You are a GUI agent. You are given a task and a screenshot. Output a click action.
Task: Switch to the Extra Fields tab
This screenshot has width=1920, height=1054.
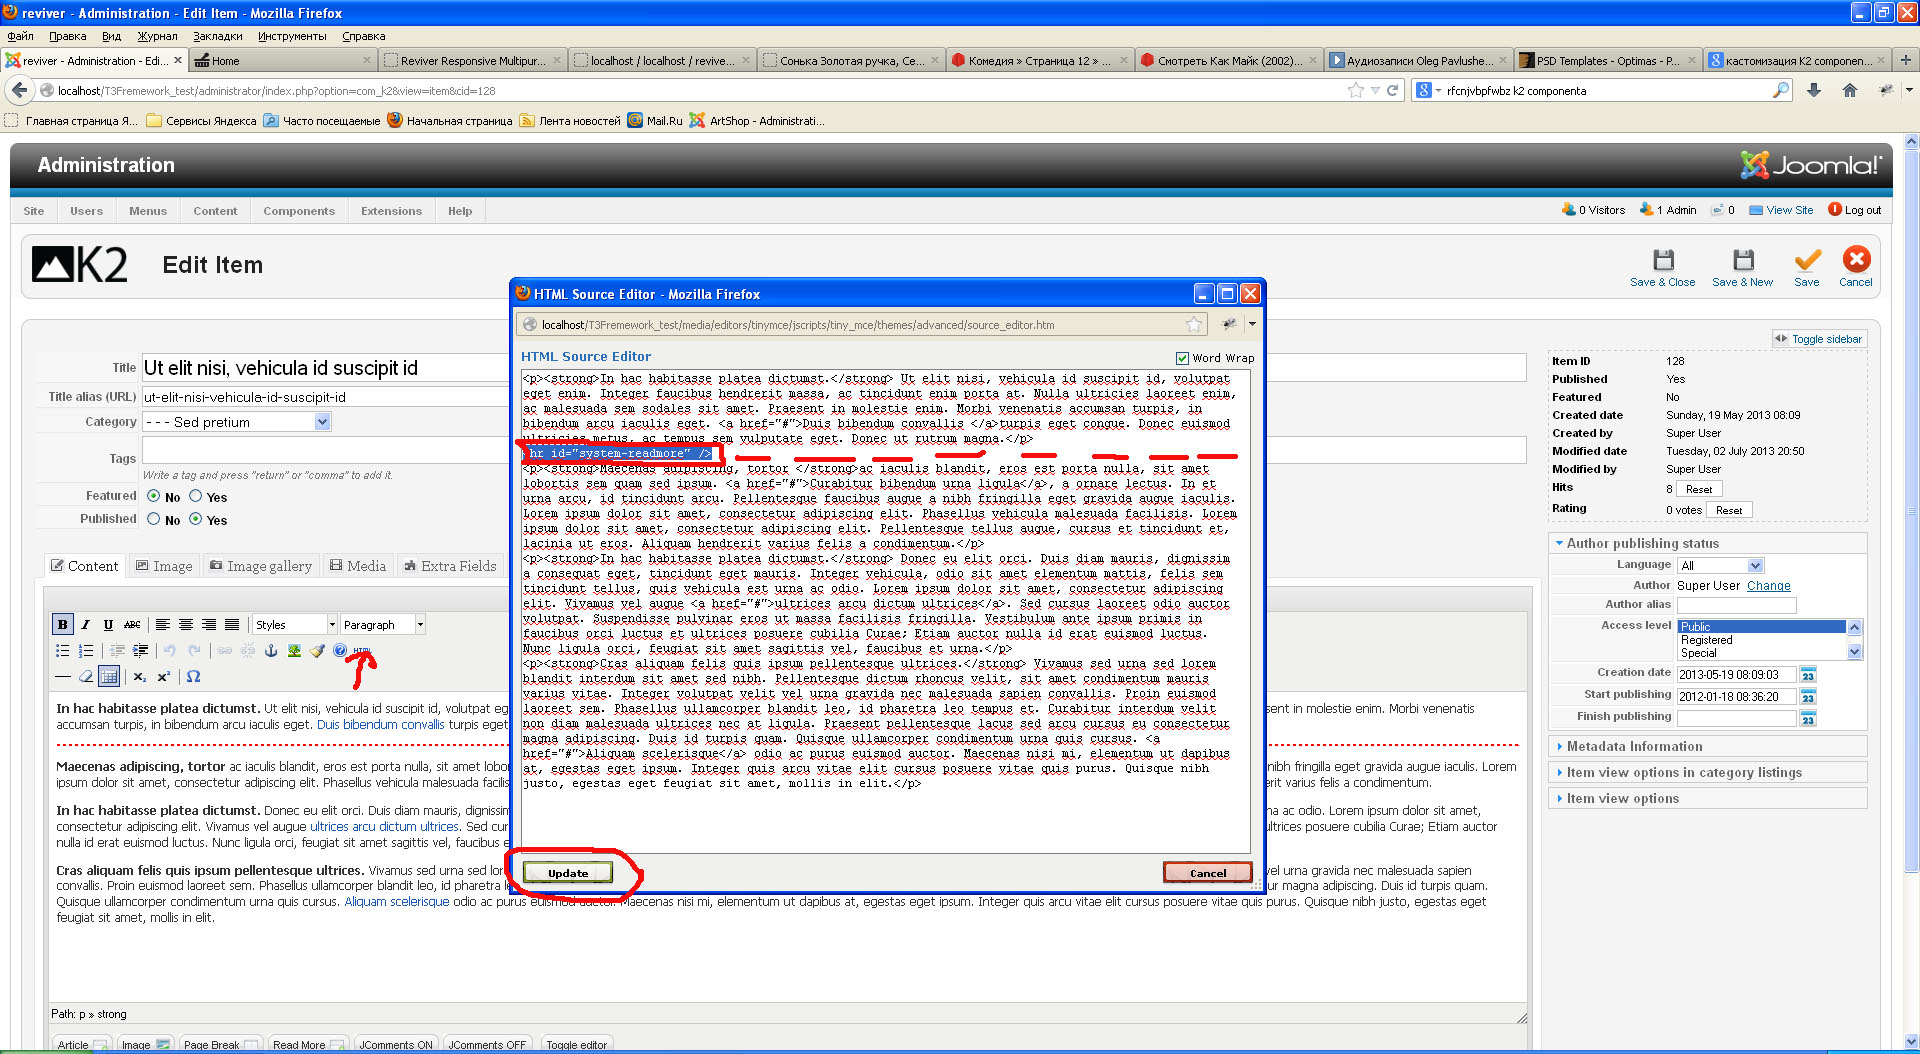[x=449, y=566]
